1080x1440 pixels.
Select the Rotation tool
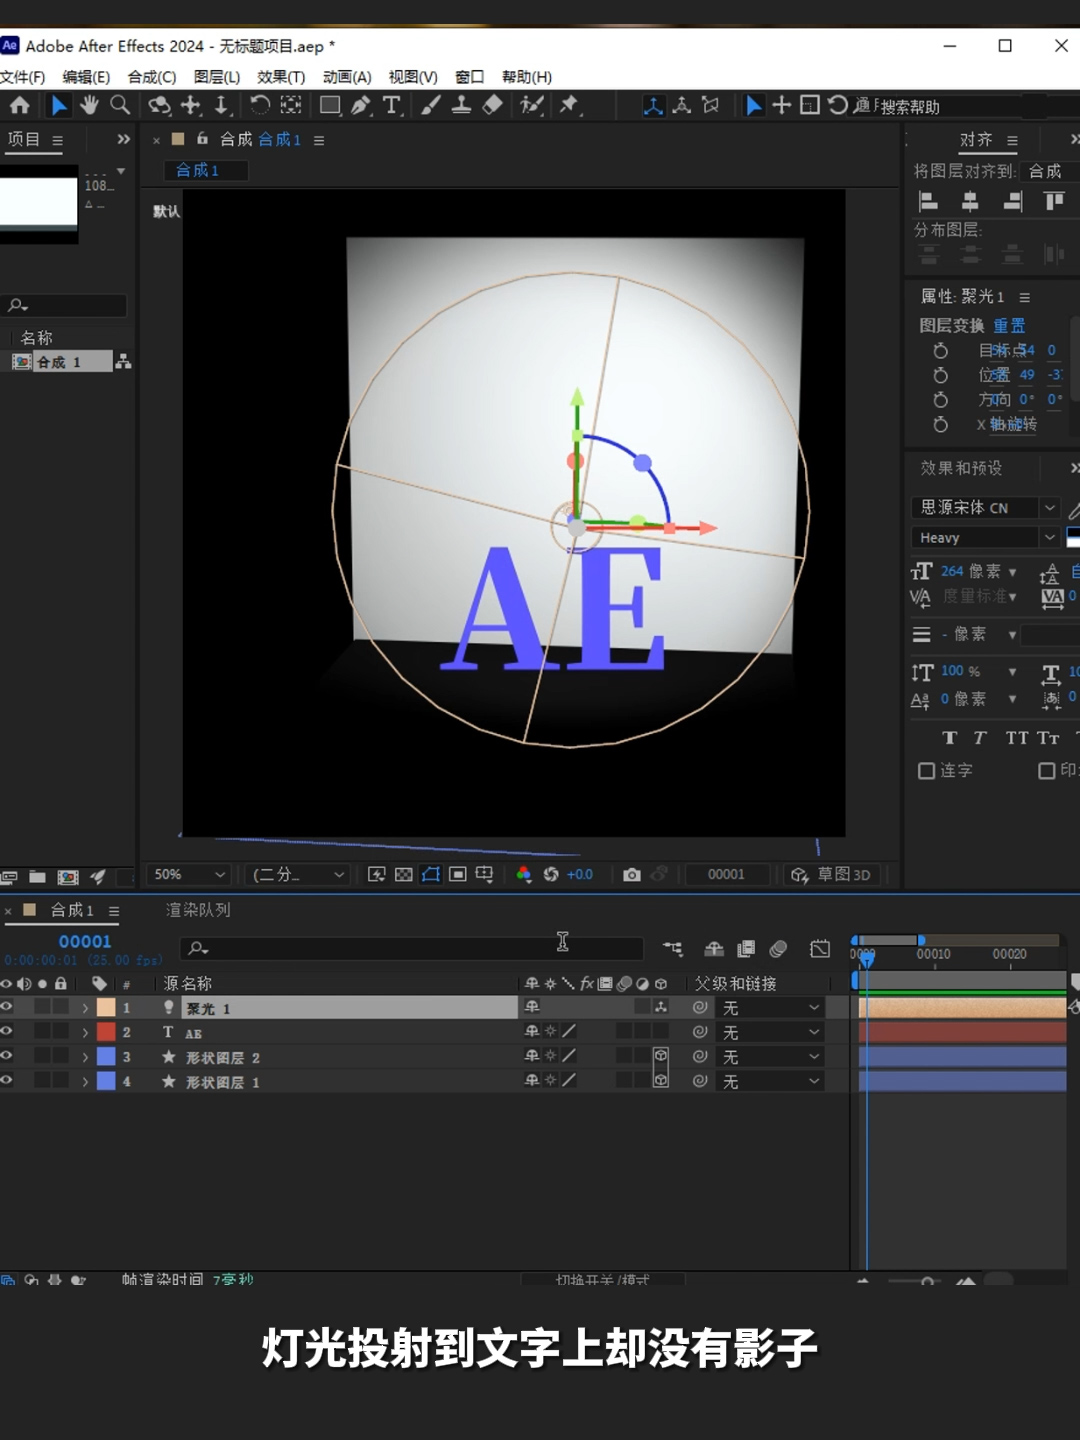(x=260, y=105)
